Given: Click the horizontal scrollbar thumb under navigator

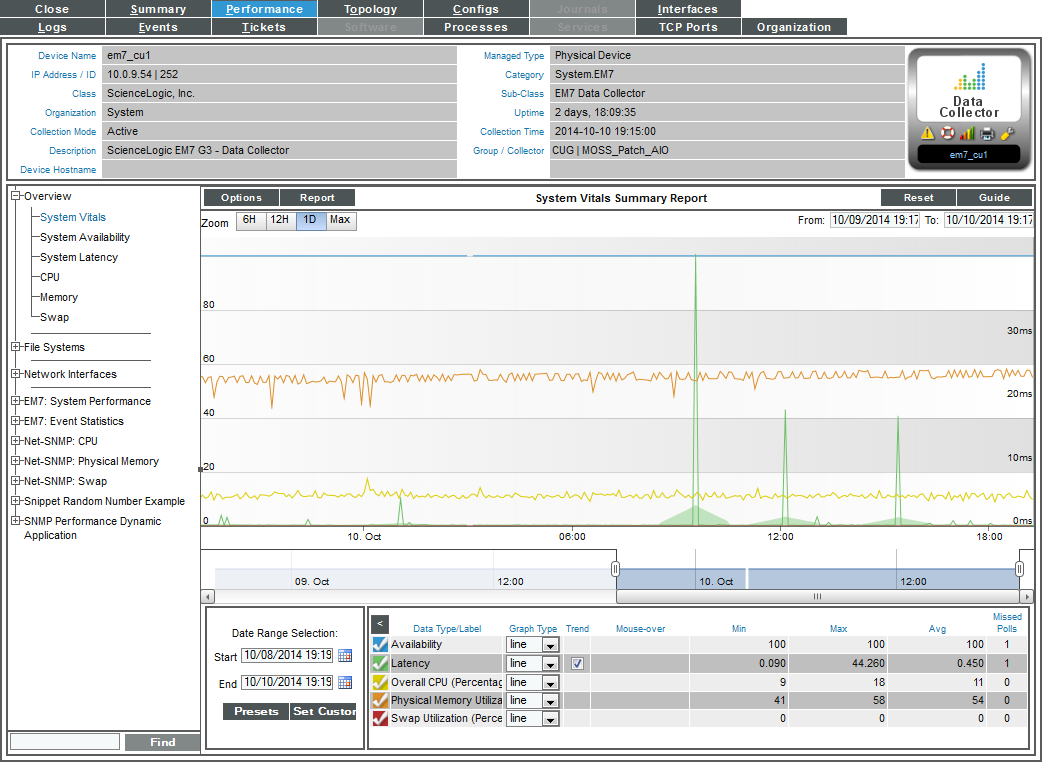Looking at the screenshot, I should click(x=817, y=597).
